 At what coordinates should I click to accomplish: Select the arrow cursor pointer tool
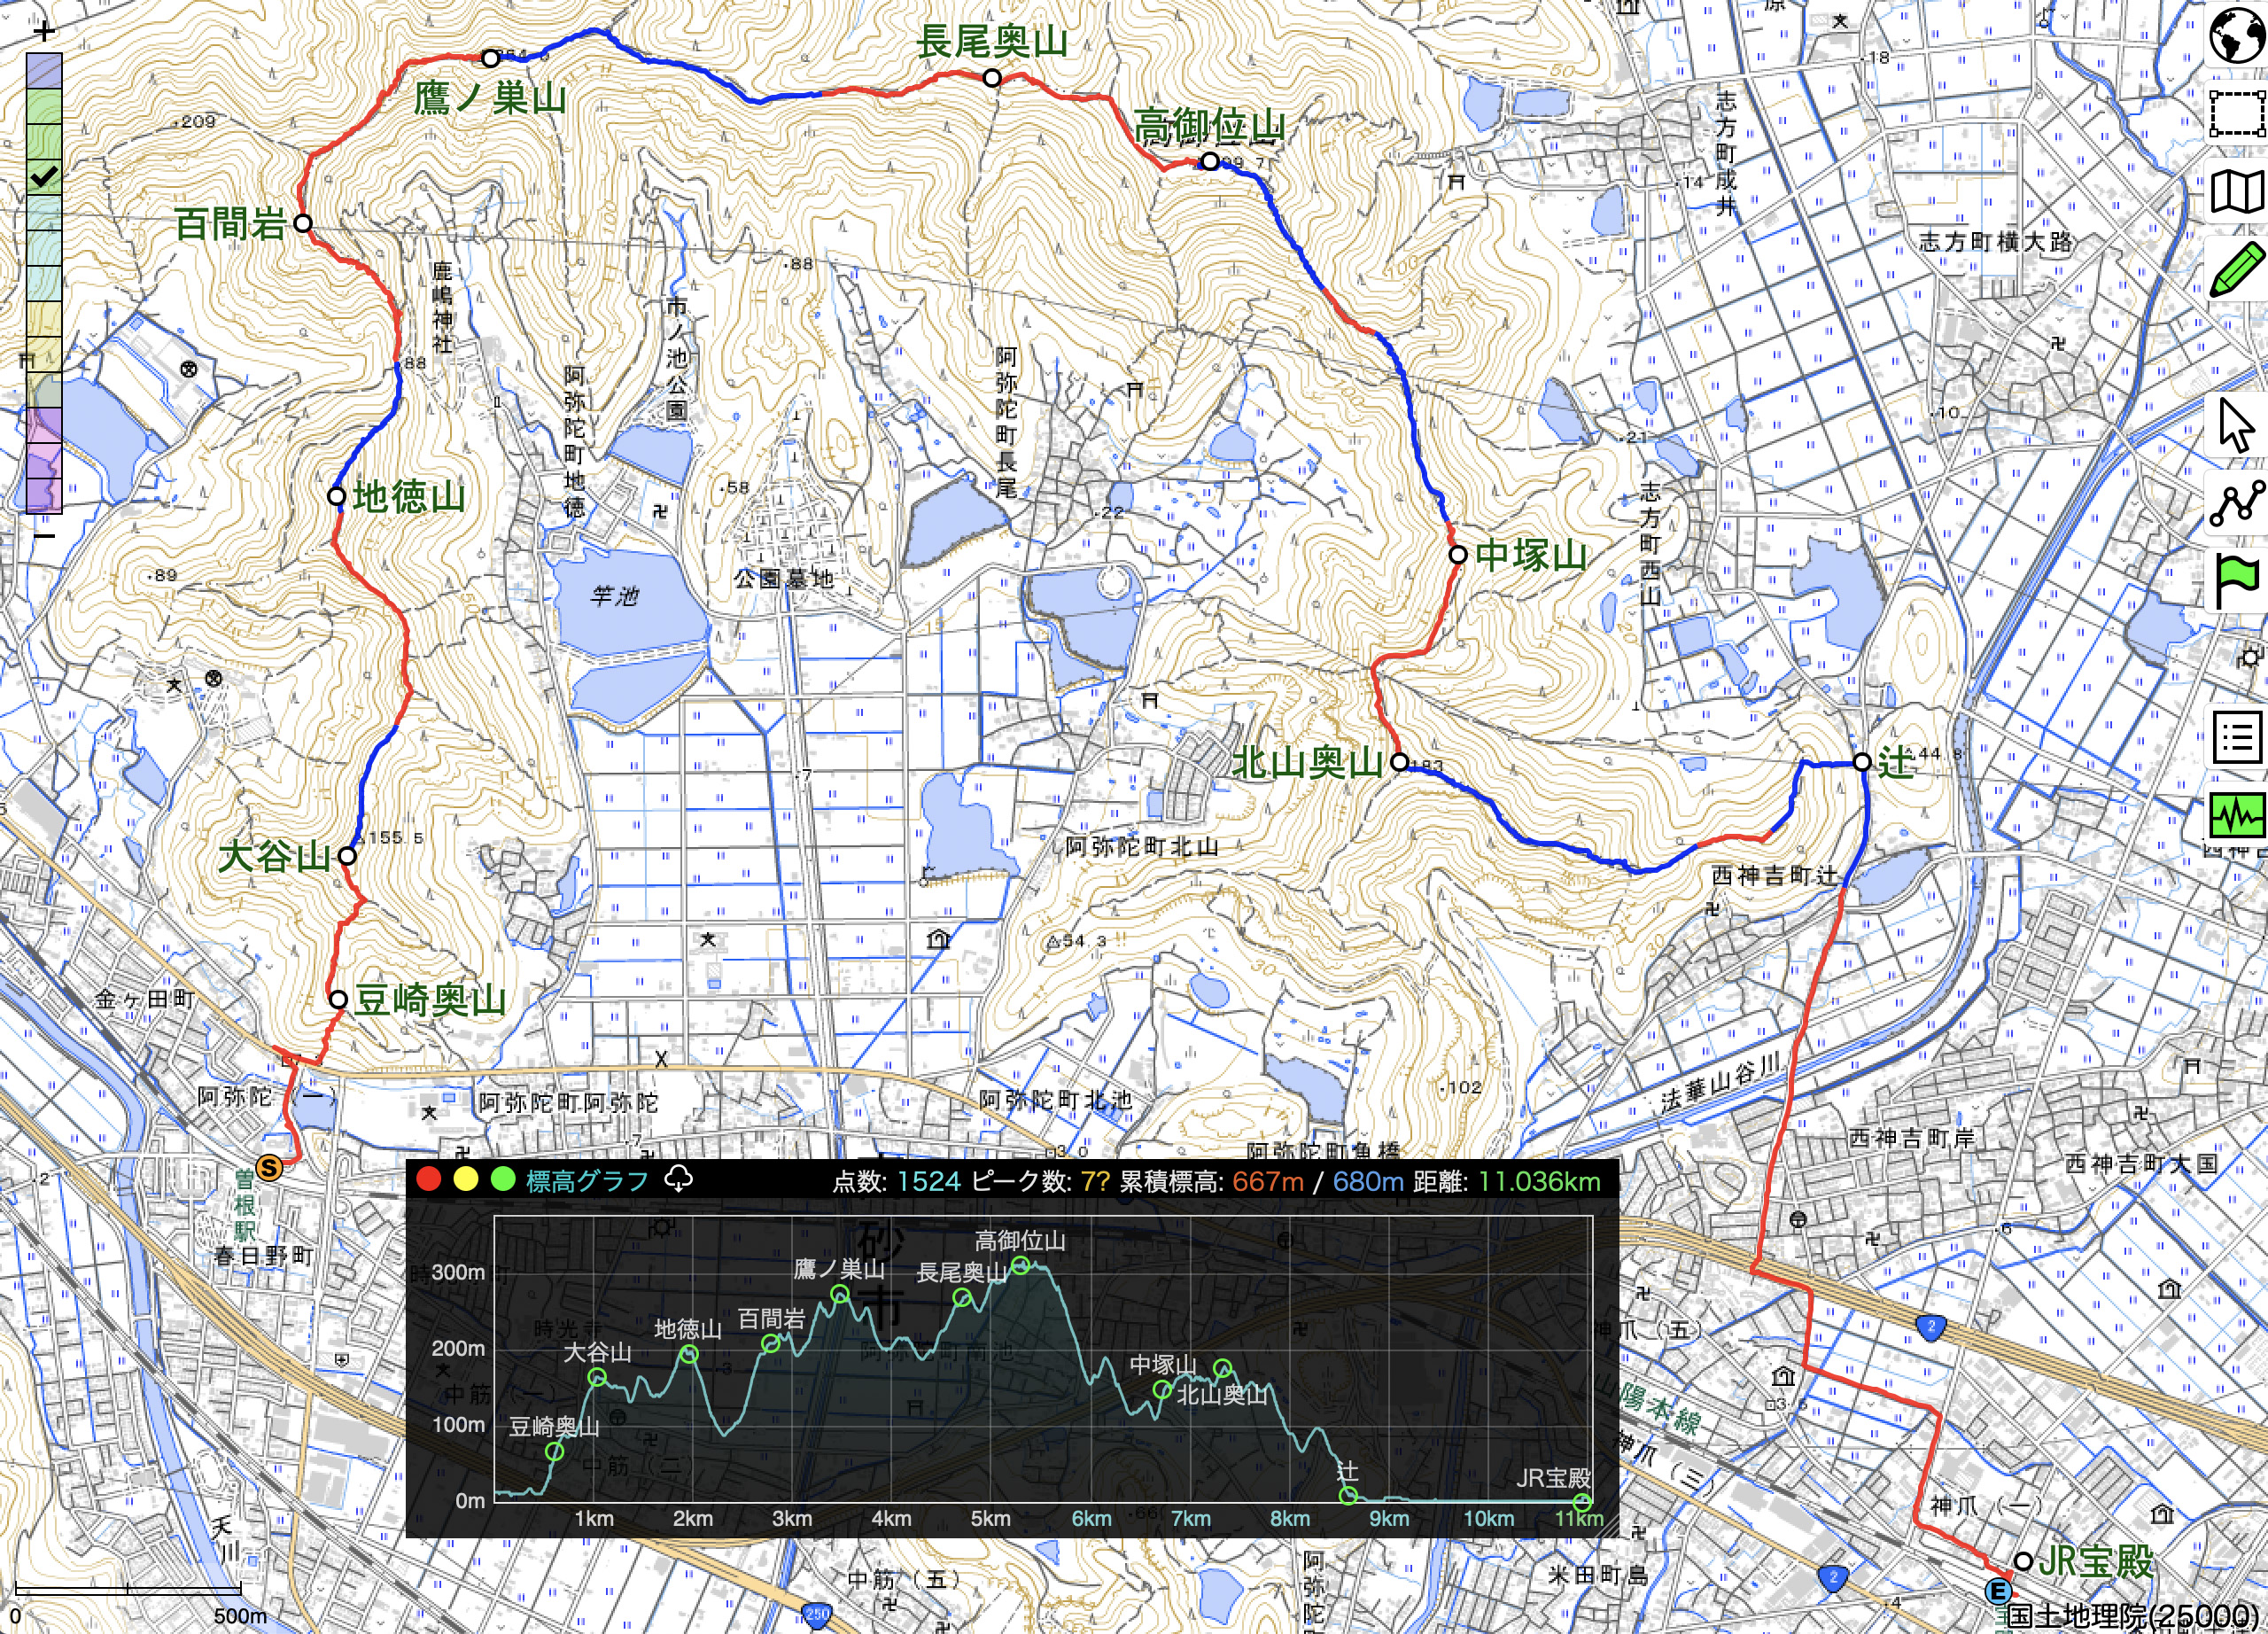click(x=2236, y=425)
